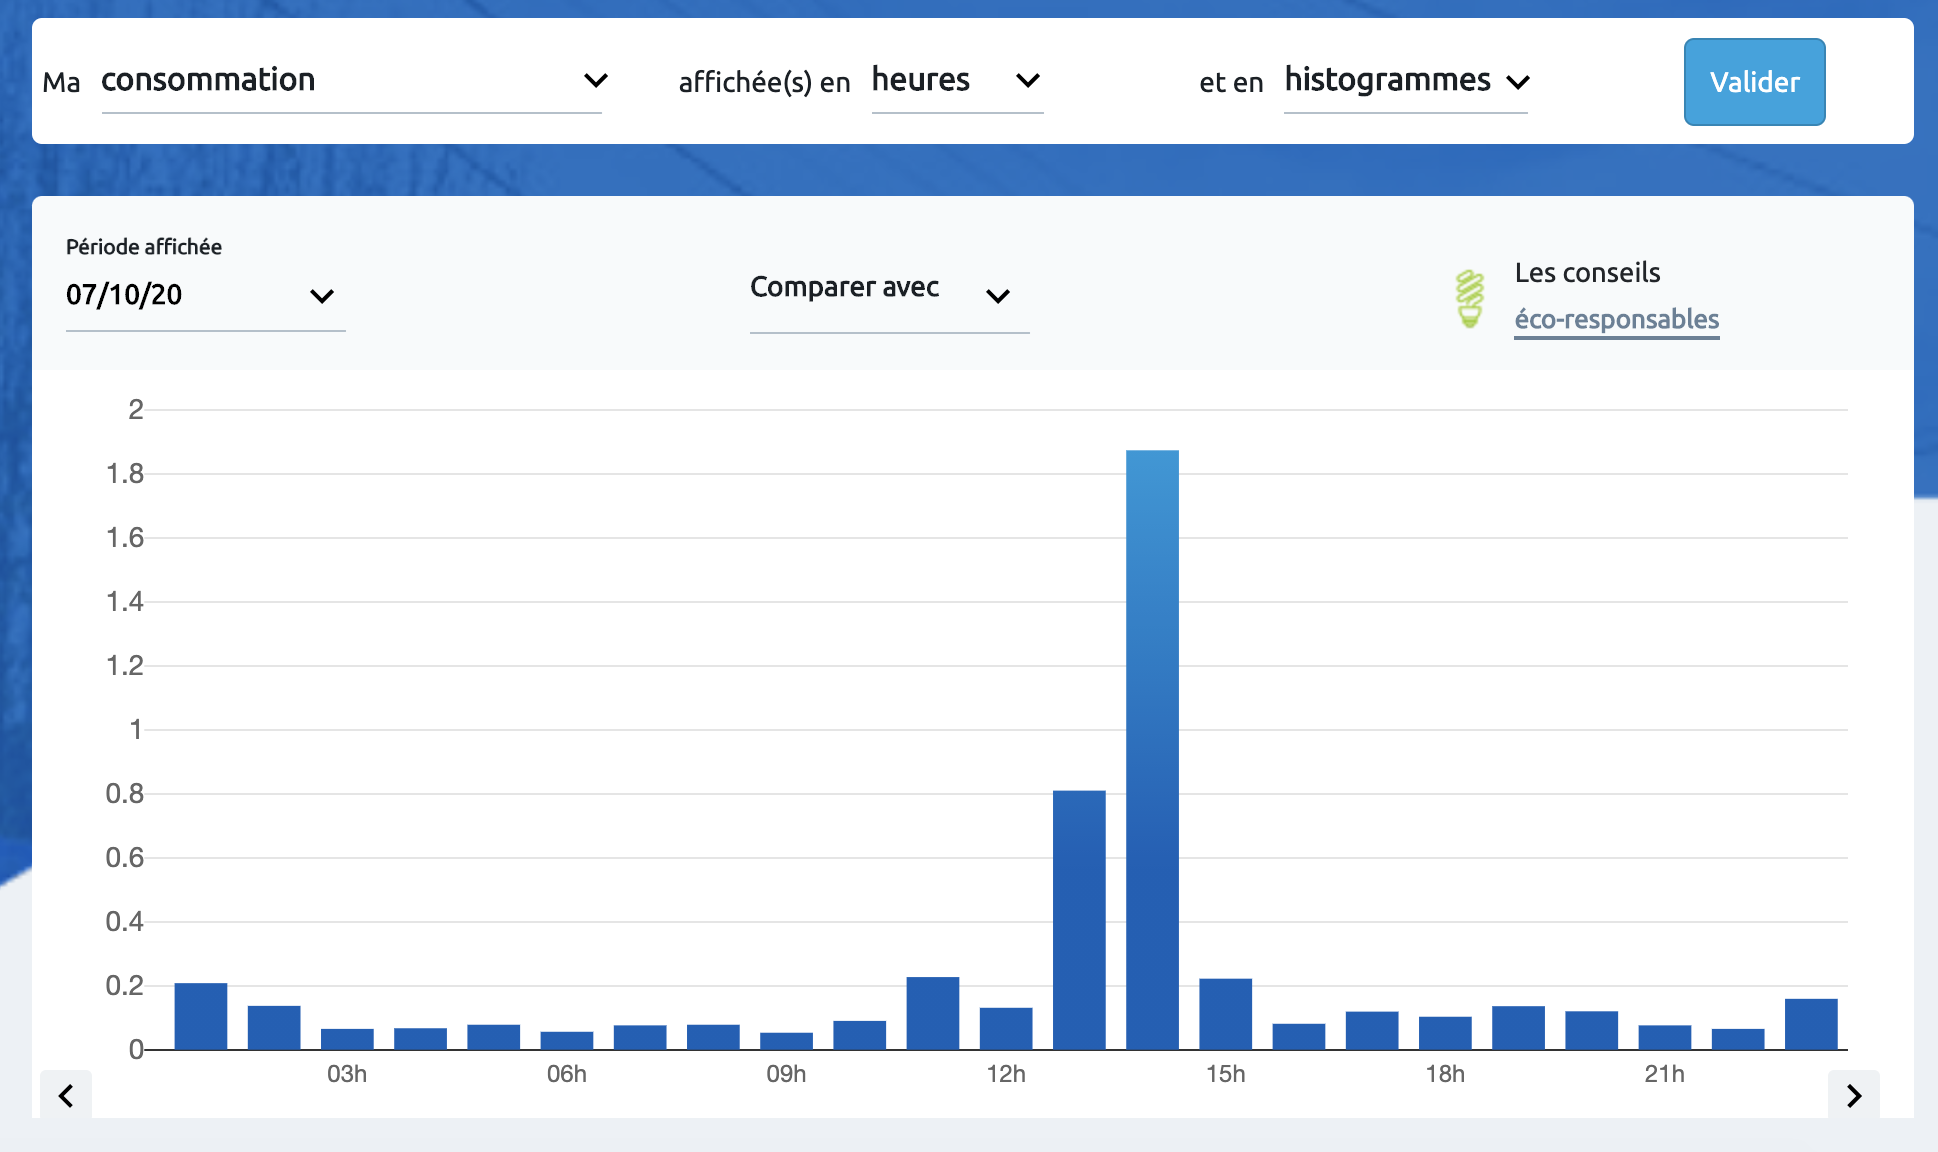1938x1152 pixels.
Task: Expand the heures time unit dropdown
Action: tap(957, 81)
